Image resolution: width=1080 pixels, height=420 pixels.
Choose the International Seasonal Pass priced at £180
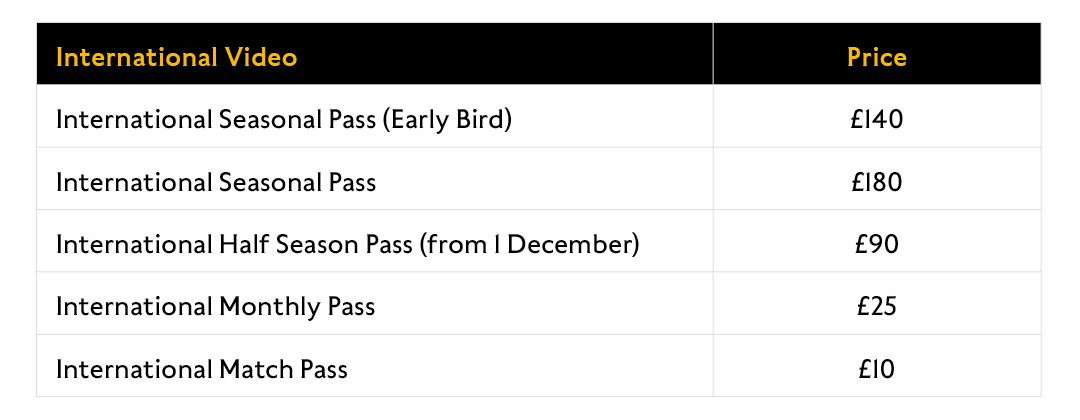click(216, 182)
